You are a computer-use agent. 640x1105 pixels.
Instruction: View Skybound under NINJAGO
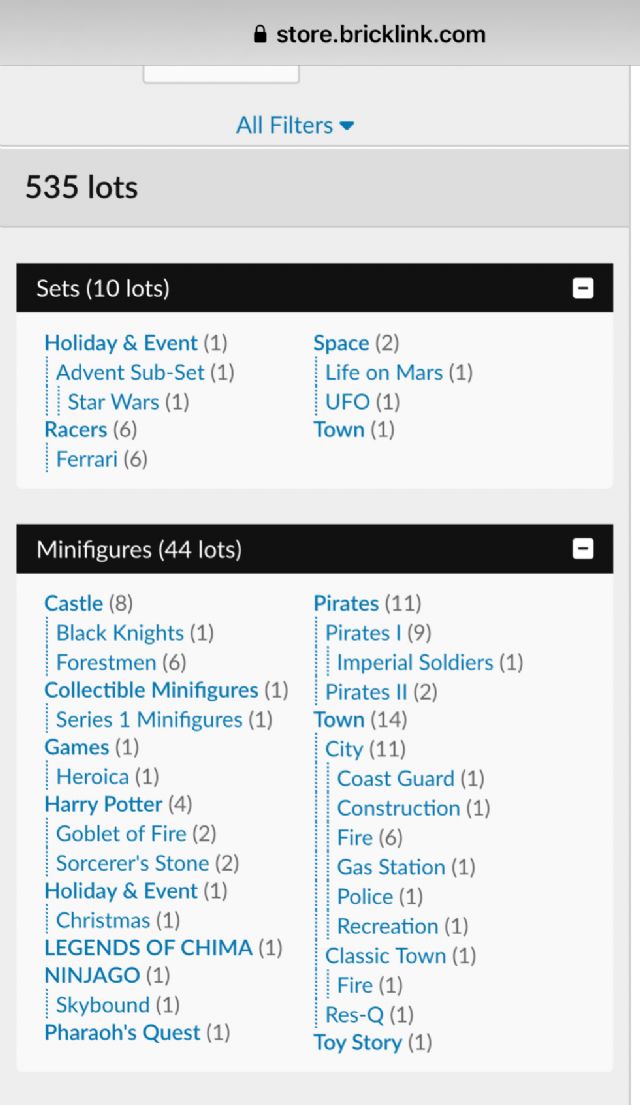pyautogui.click(x=102, y=1005)
